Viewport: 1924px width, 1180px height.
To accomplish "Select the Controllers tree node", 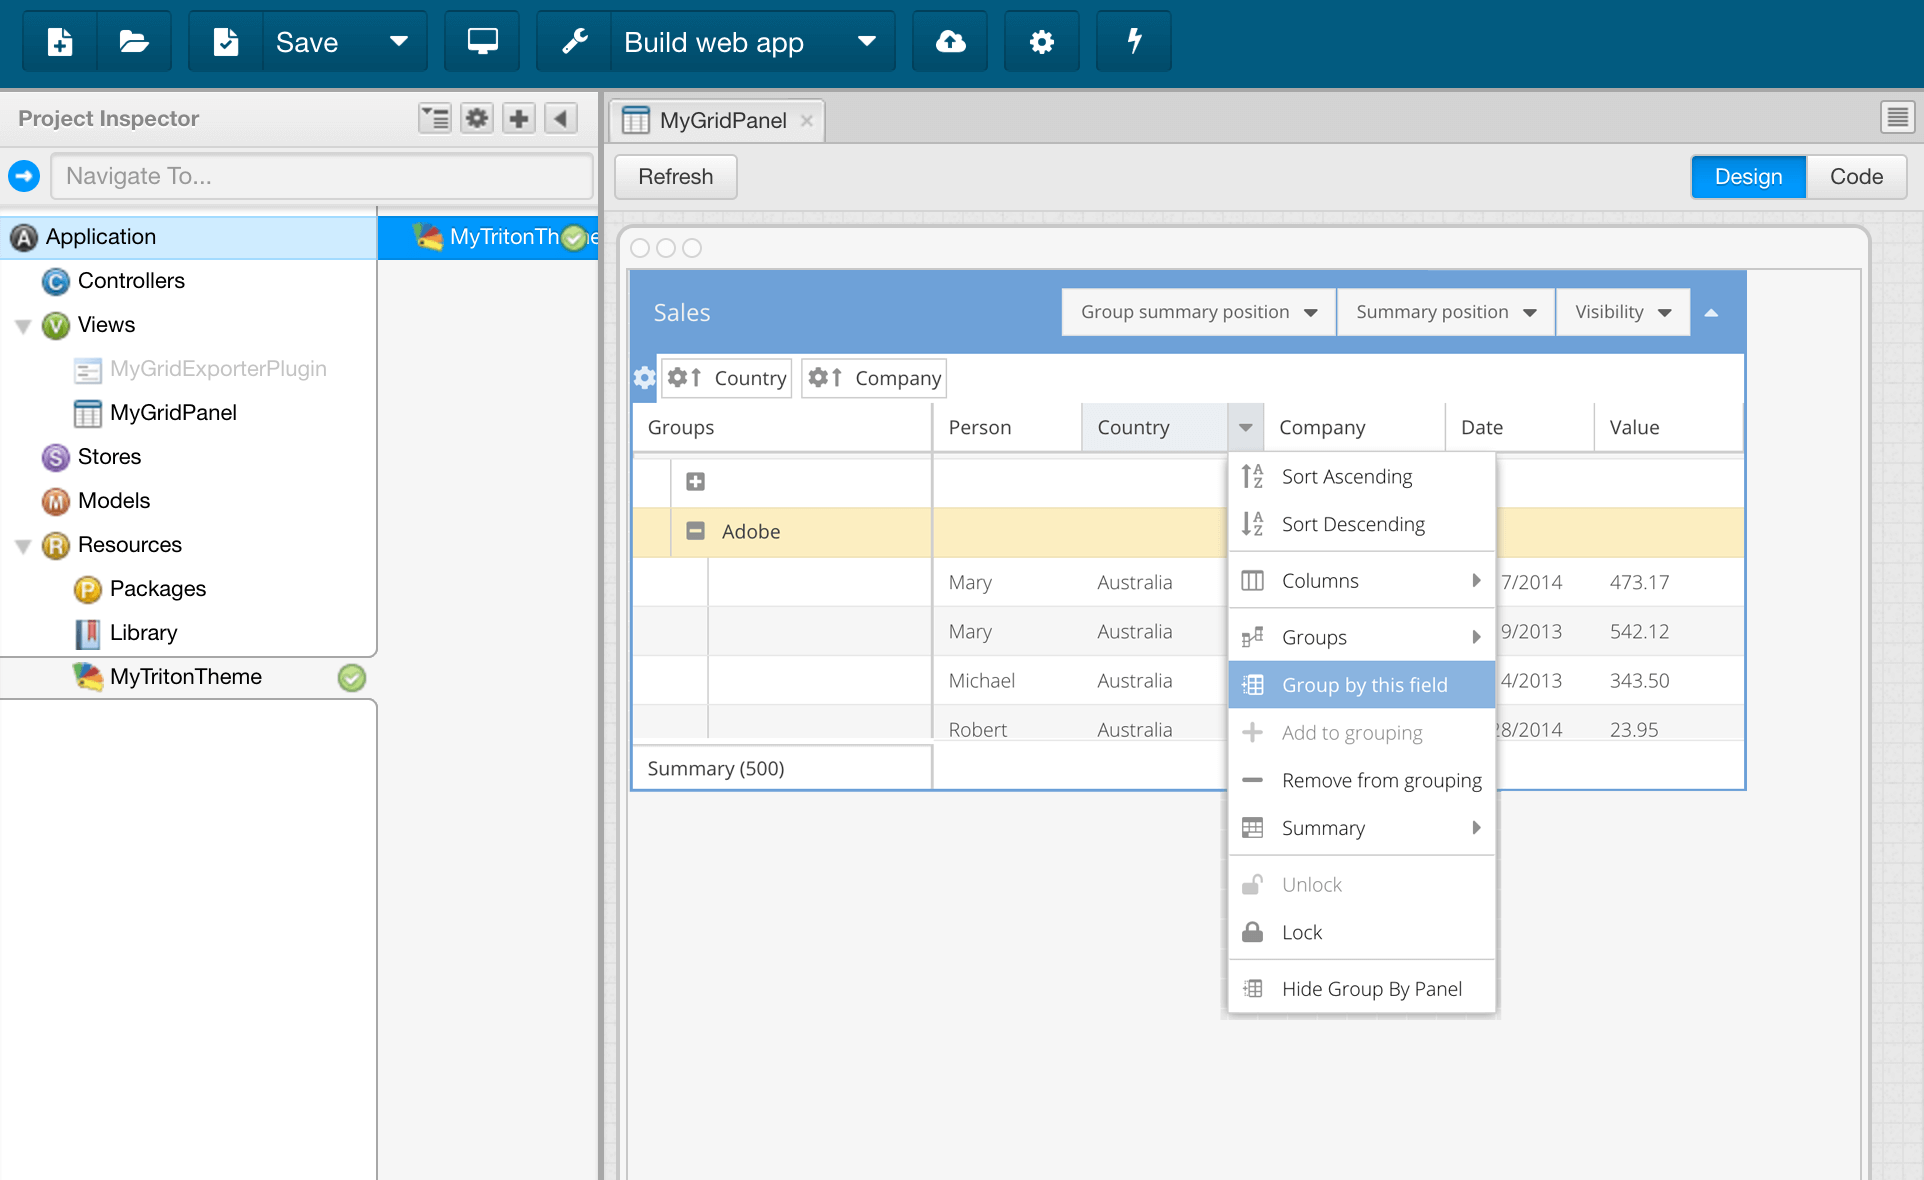I will [131, 281].
